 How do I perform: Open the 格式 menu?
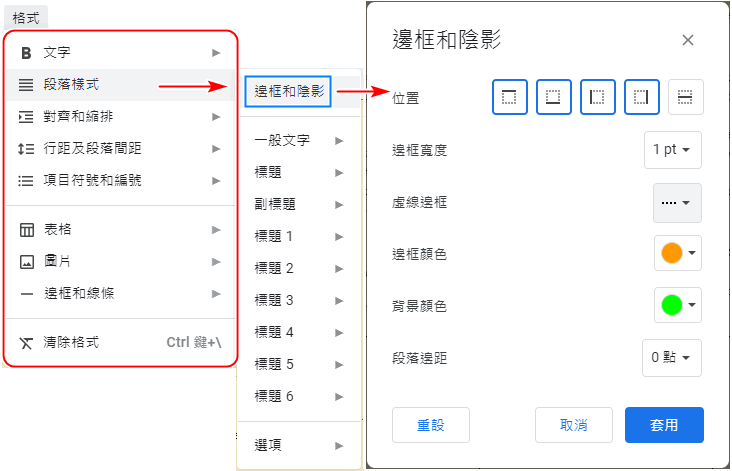(x=26, y=18)
